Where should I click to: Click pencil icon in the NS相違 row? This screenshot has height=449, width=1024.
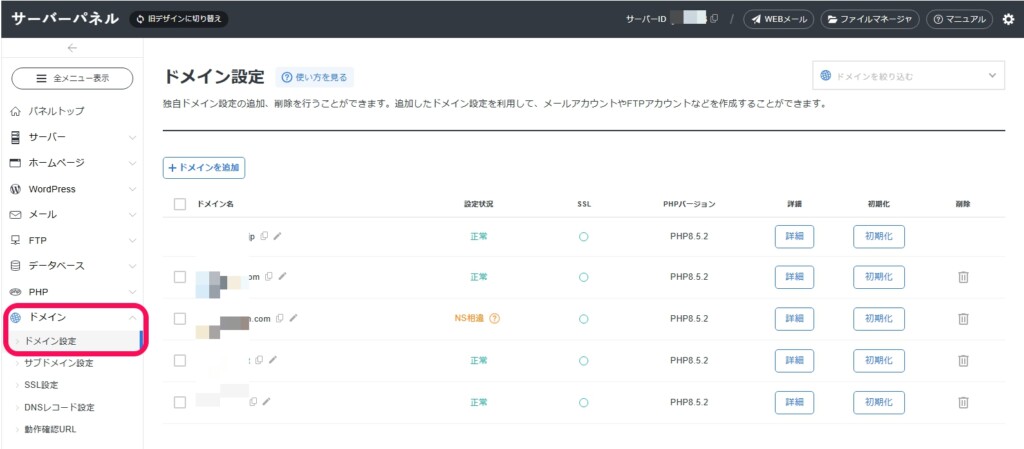pos(293,318)
